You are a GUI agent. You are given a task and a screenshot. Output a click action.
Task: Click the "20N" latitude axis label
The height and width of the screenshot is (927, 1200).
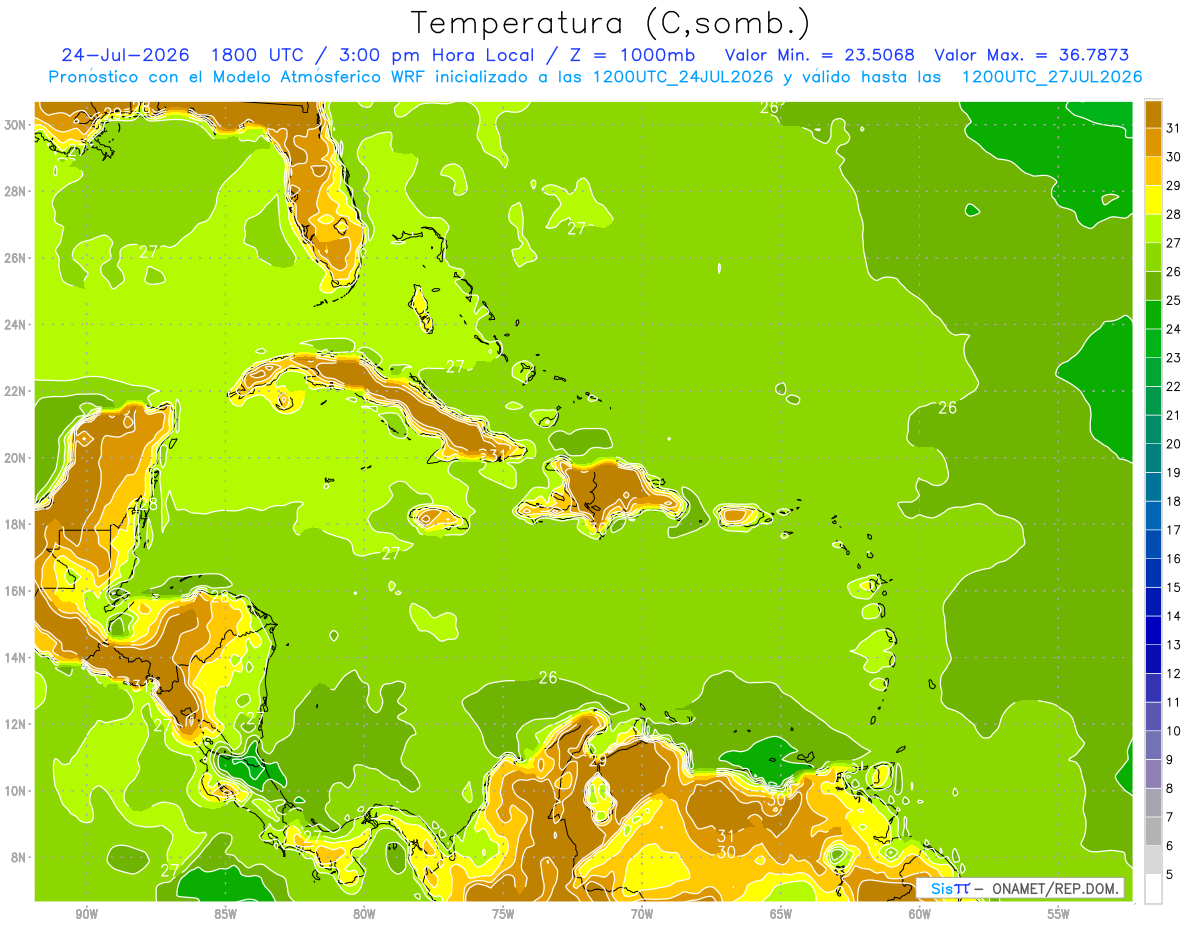[x=16, y=457]
